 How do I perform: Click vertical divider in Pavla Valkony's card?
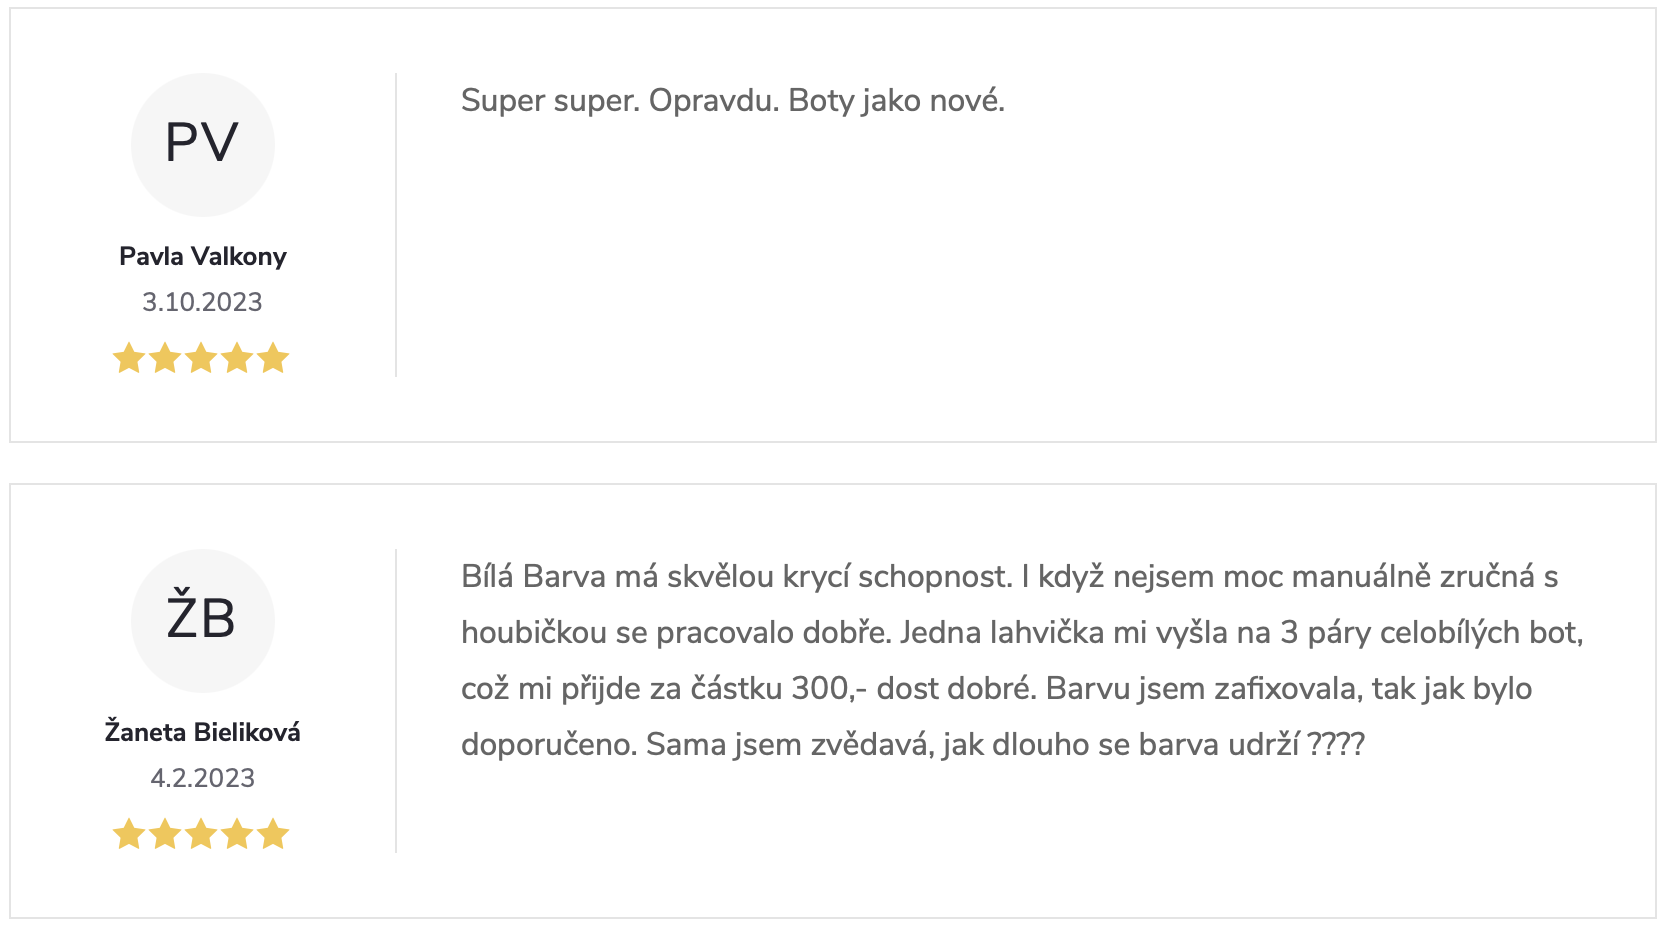point(396,225)
